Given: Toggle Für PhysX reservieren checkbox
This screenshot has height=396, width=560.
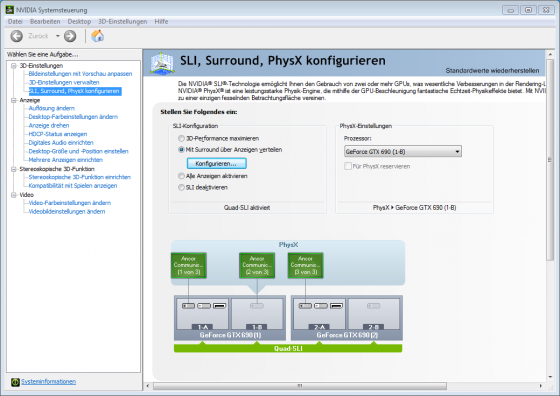Looking at the screenshot, I should coord(348,166).
